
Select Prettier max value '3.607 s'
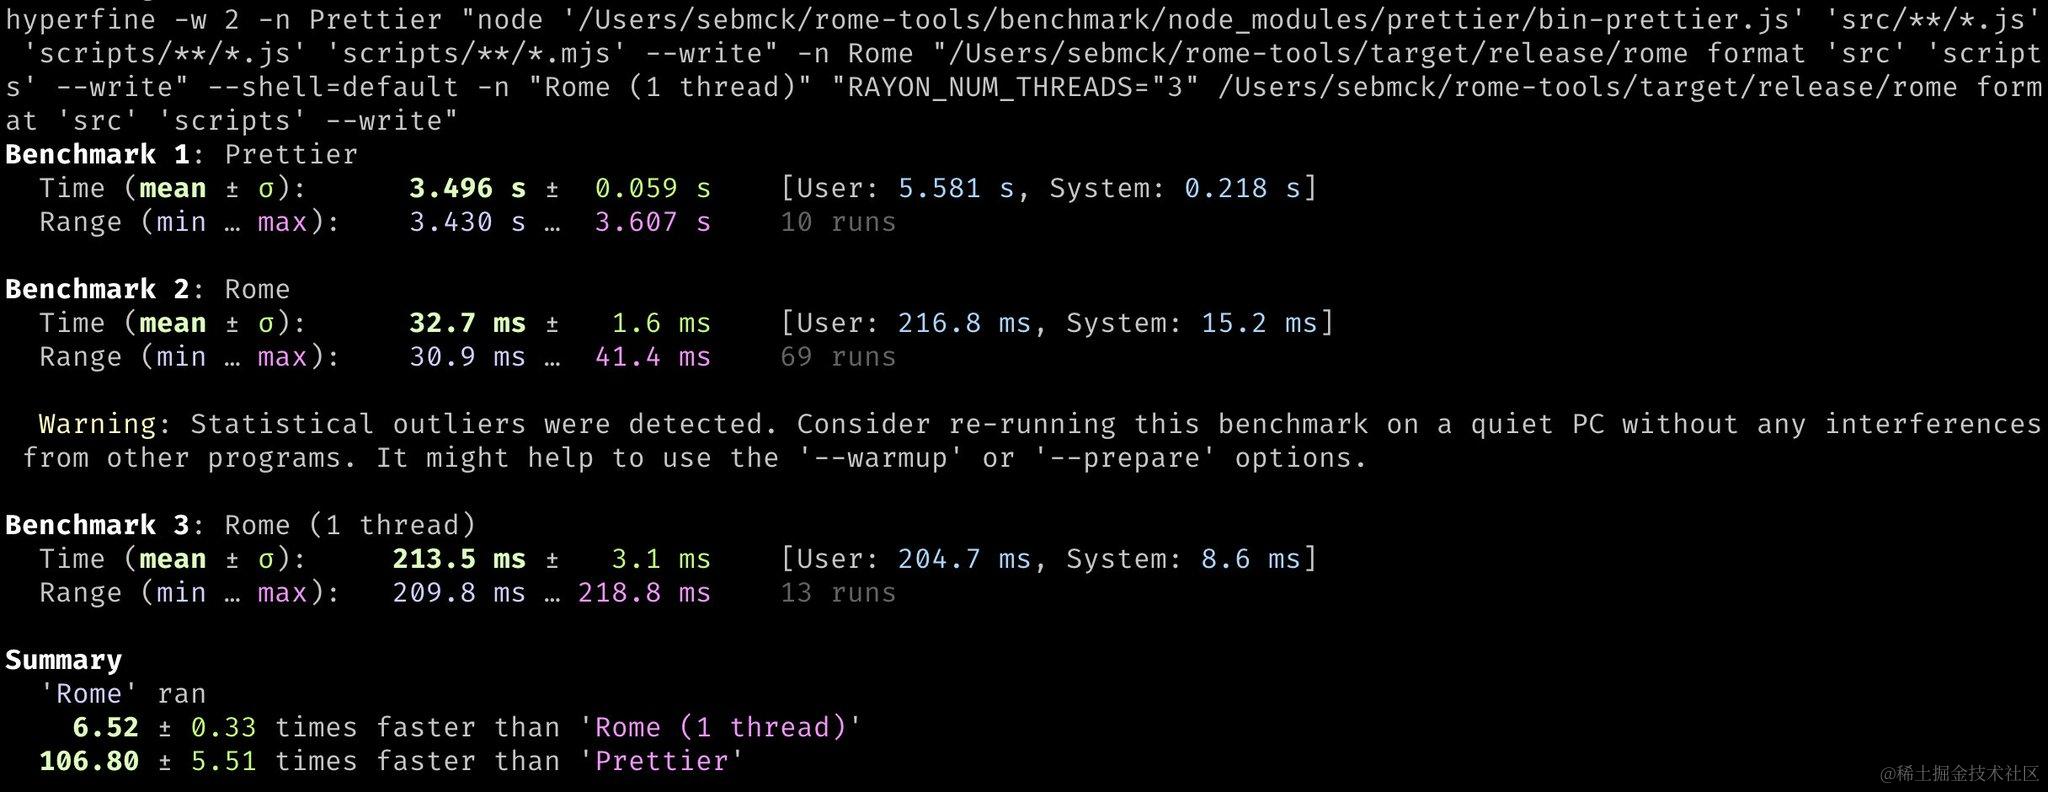[x=653, y=222]
